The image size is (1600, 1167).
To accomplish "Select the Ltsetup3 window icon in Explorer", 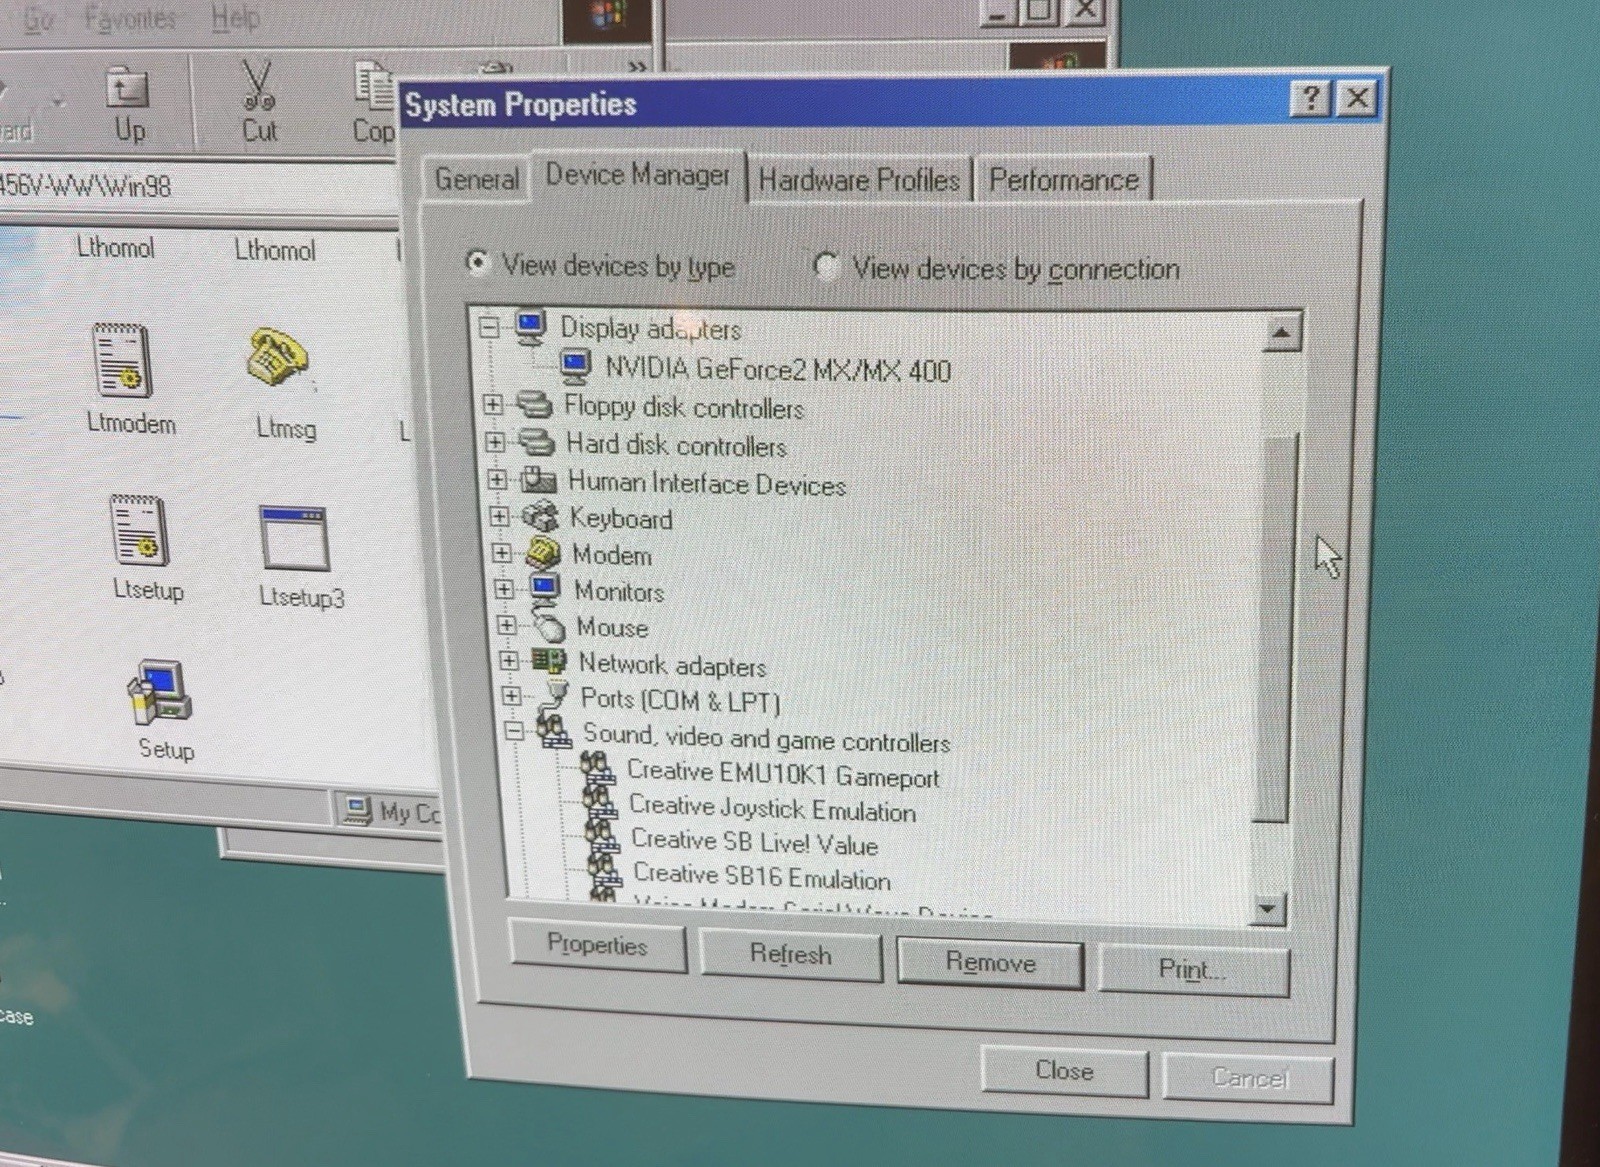I will tap(294, 539).
